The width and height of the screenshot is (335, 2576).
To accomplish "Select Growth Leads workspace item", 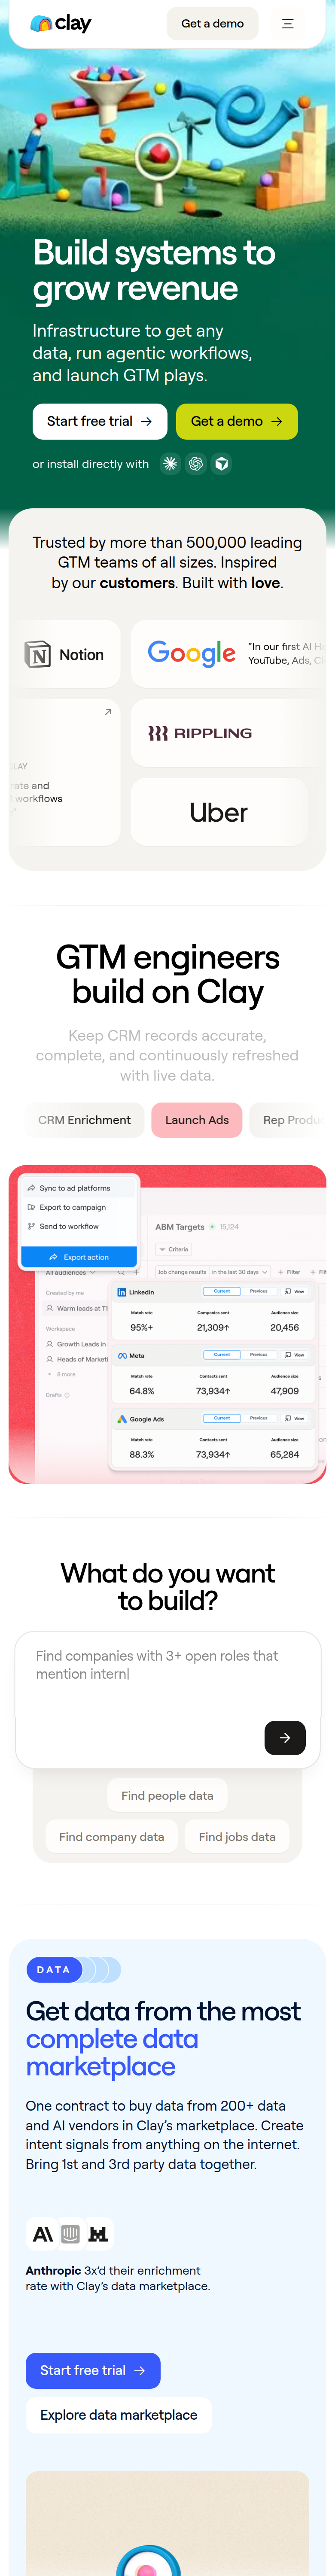I will [76, 1344].
